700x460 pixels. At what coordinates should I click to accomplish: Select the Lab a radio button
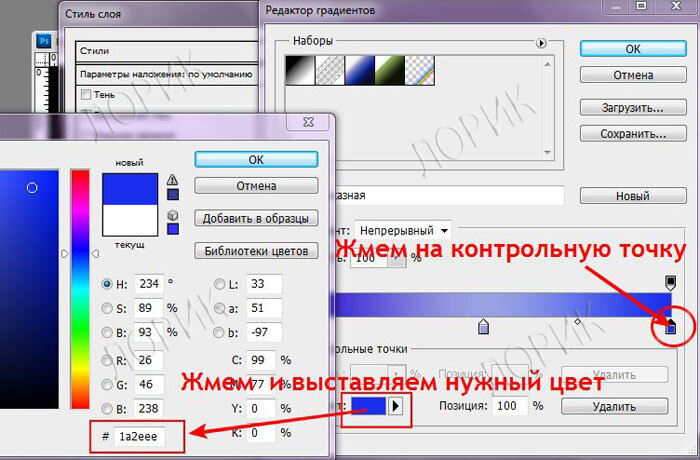pyautogui.click(x=219, y=308)
